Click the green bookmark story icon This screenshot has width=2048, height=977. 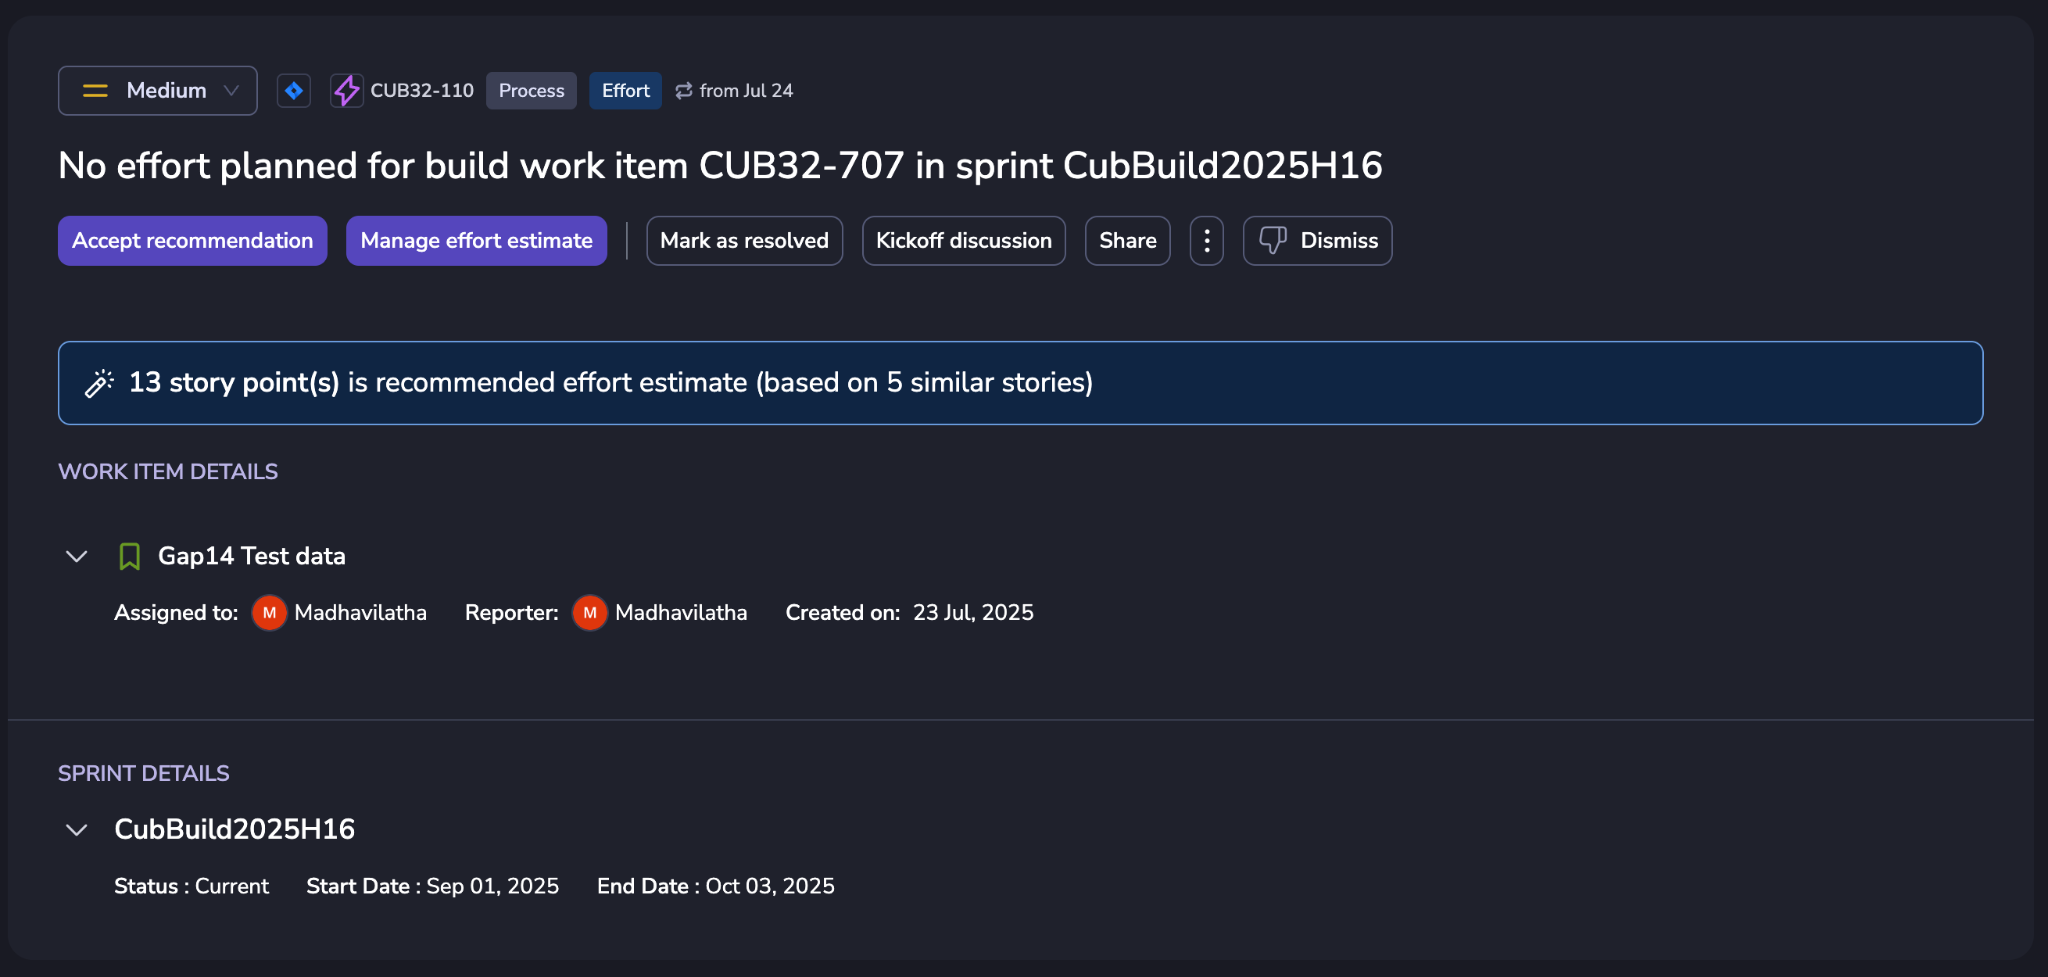129,556
